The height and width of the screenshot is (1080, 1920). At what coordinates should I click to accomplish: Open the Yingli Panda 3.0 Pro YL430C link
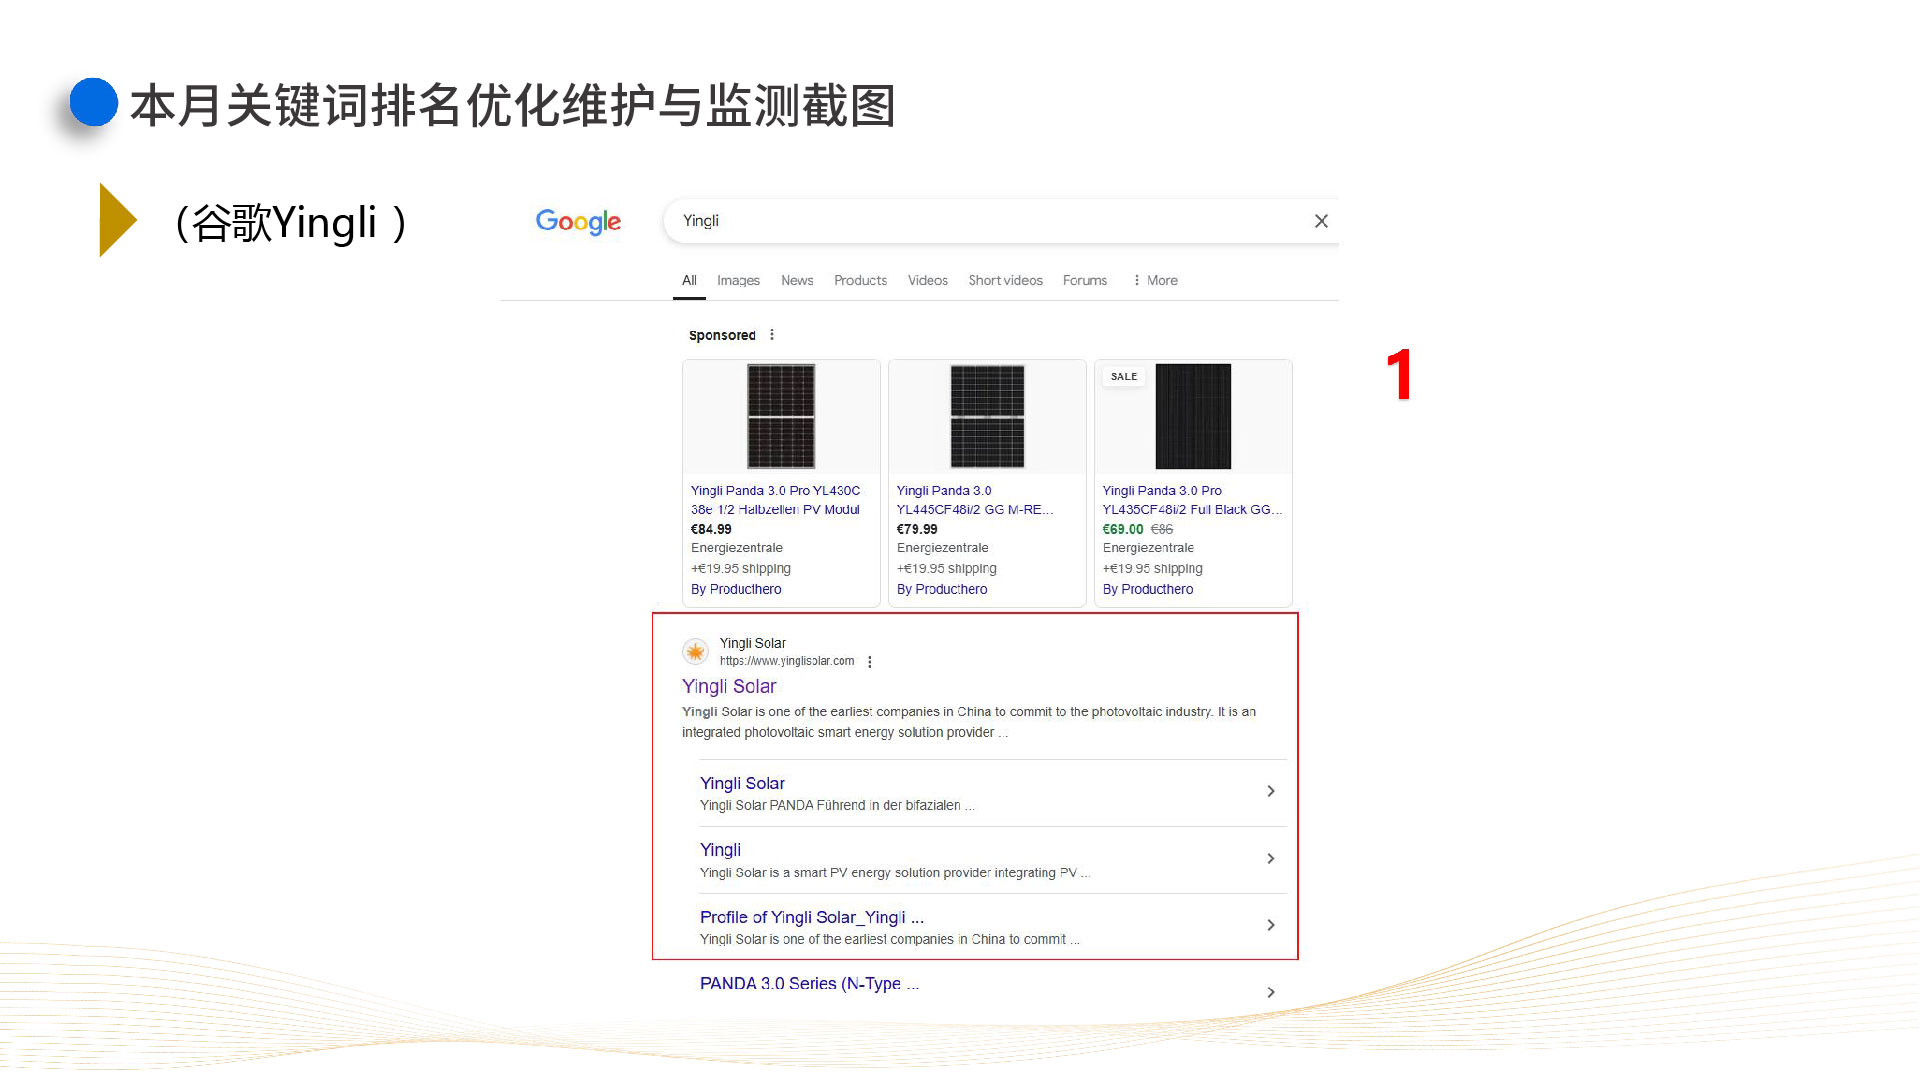[x=775, y=500]
